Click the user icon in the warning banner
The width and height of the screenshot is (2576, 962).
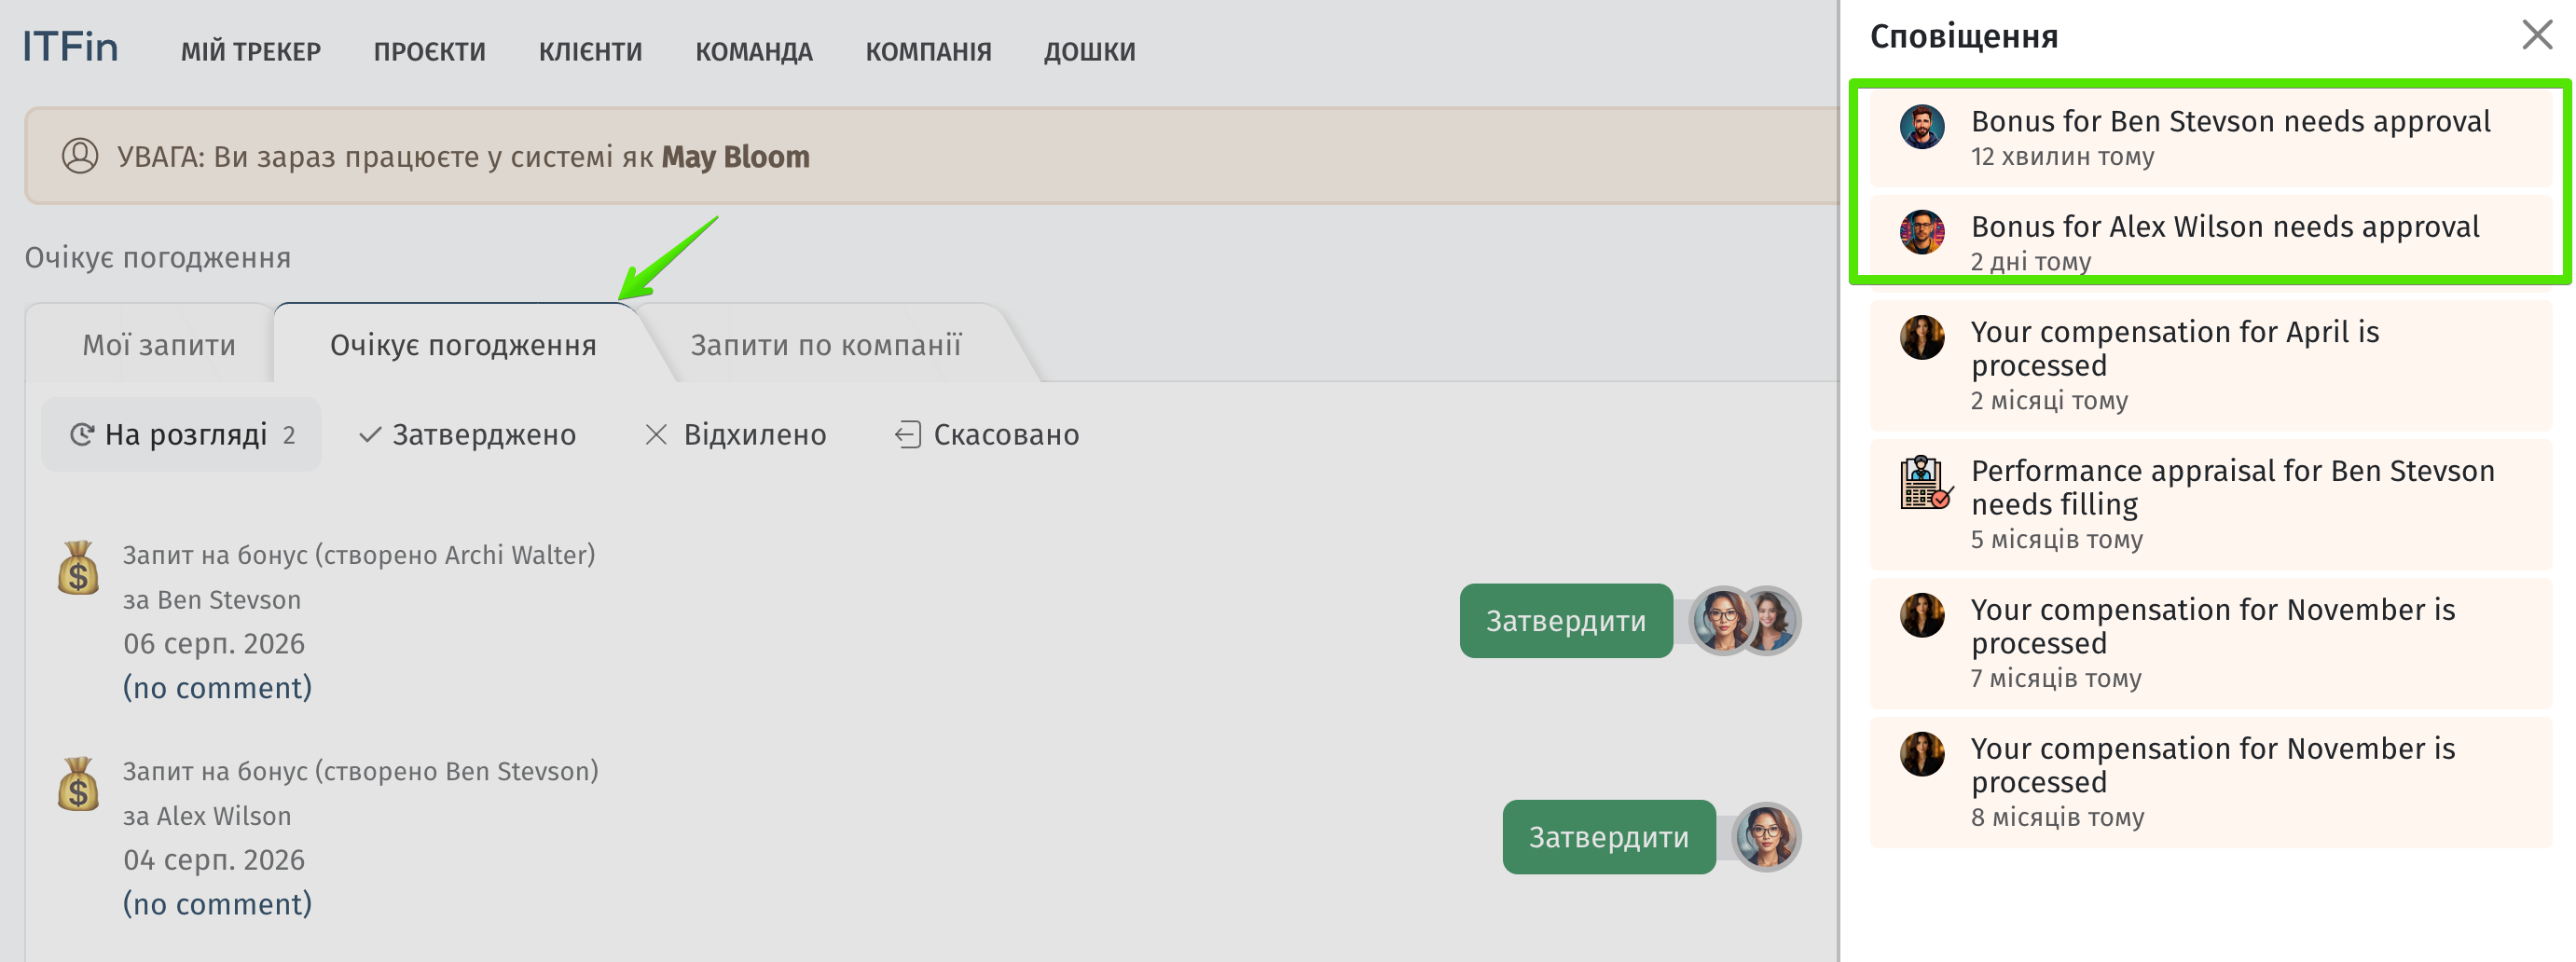click(80, 156)
